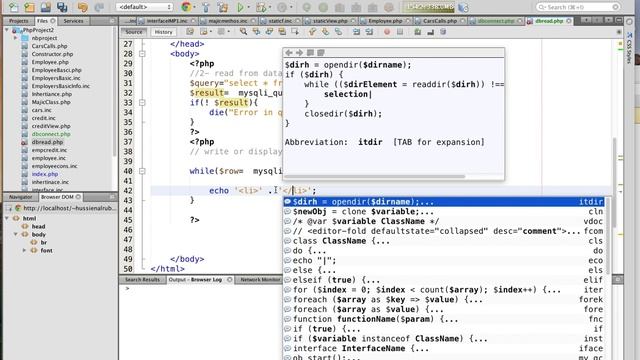This screenshot has height=360, width=640.
Task: Toggle the Rectangular Selection icon
Action: coord(295,32)
